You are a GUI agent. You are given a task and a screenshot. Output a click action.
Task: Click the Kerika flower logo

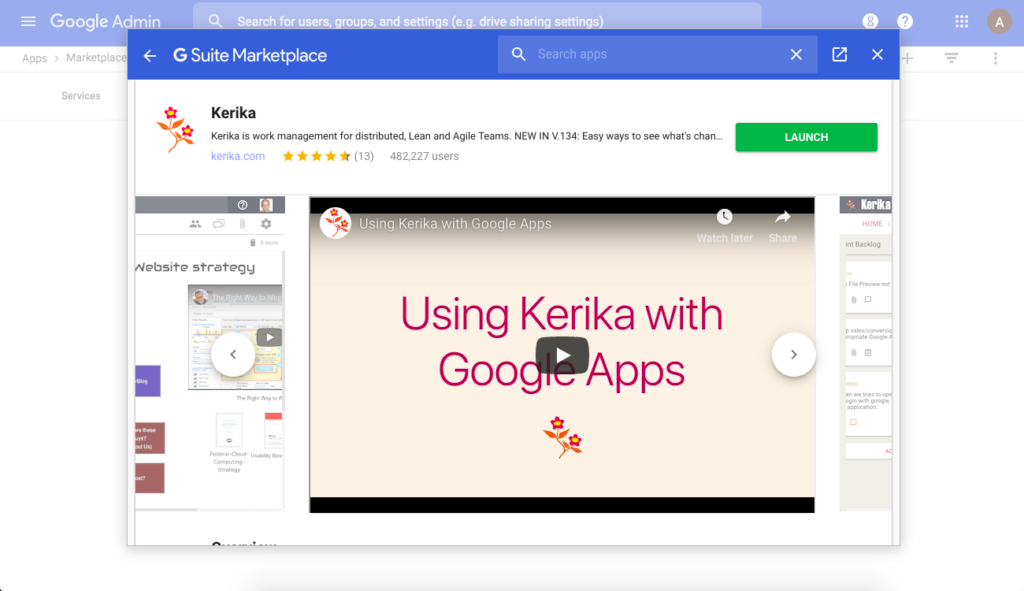click(175, 129)
